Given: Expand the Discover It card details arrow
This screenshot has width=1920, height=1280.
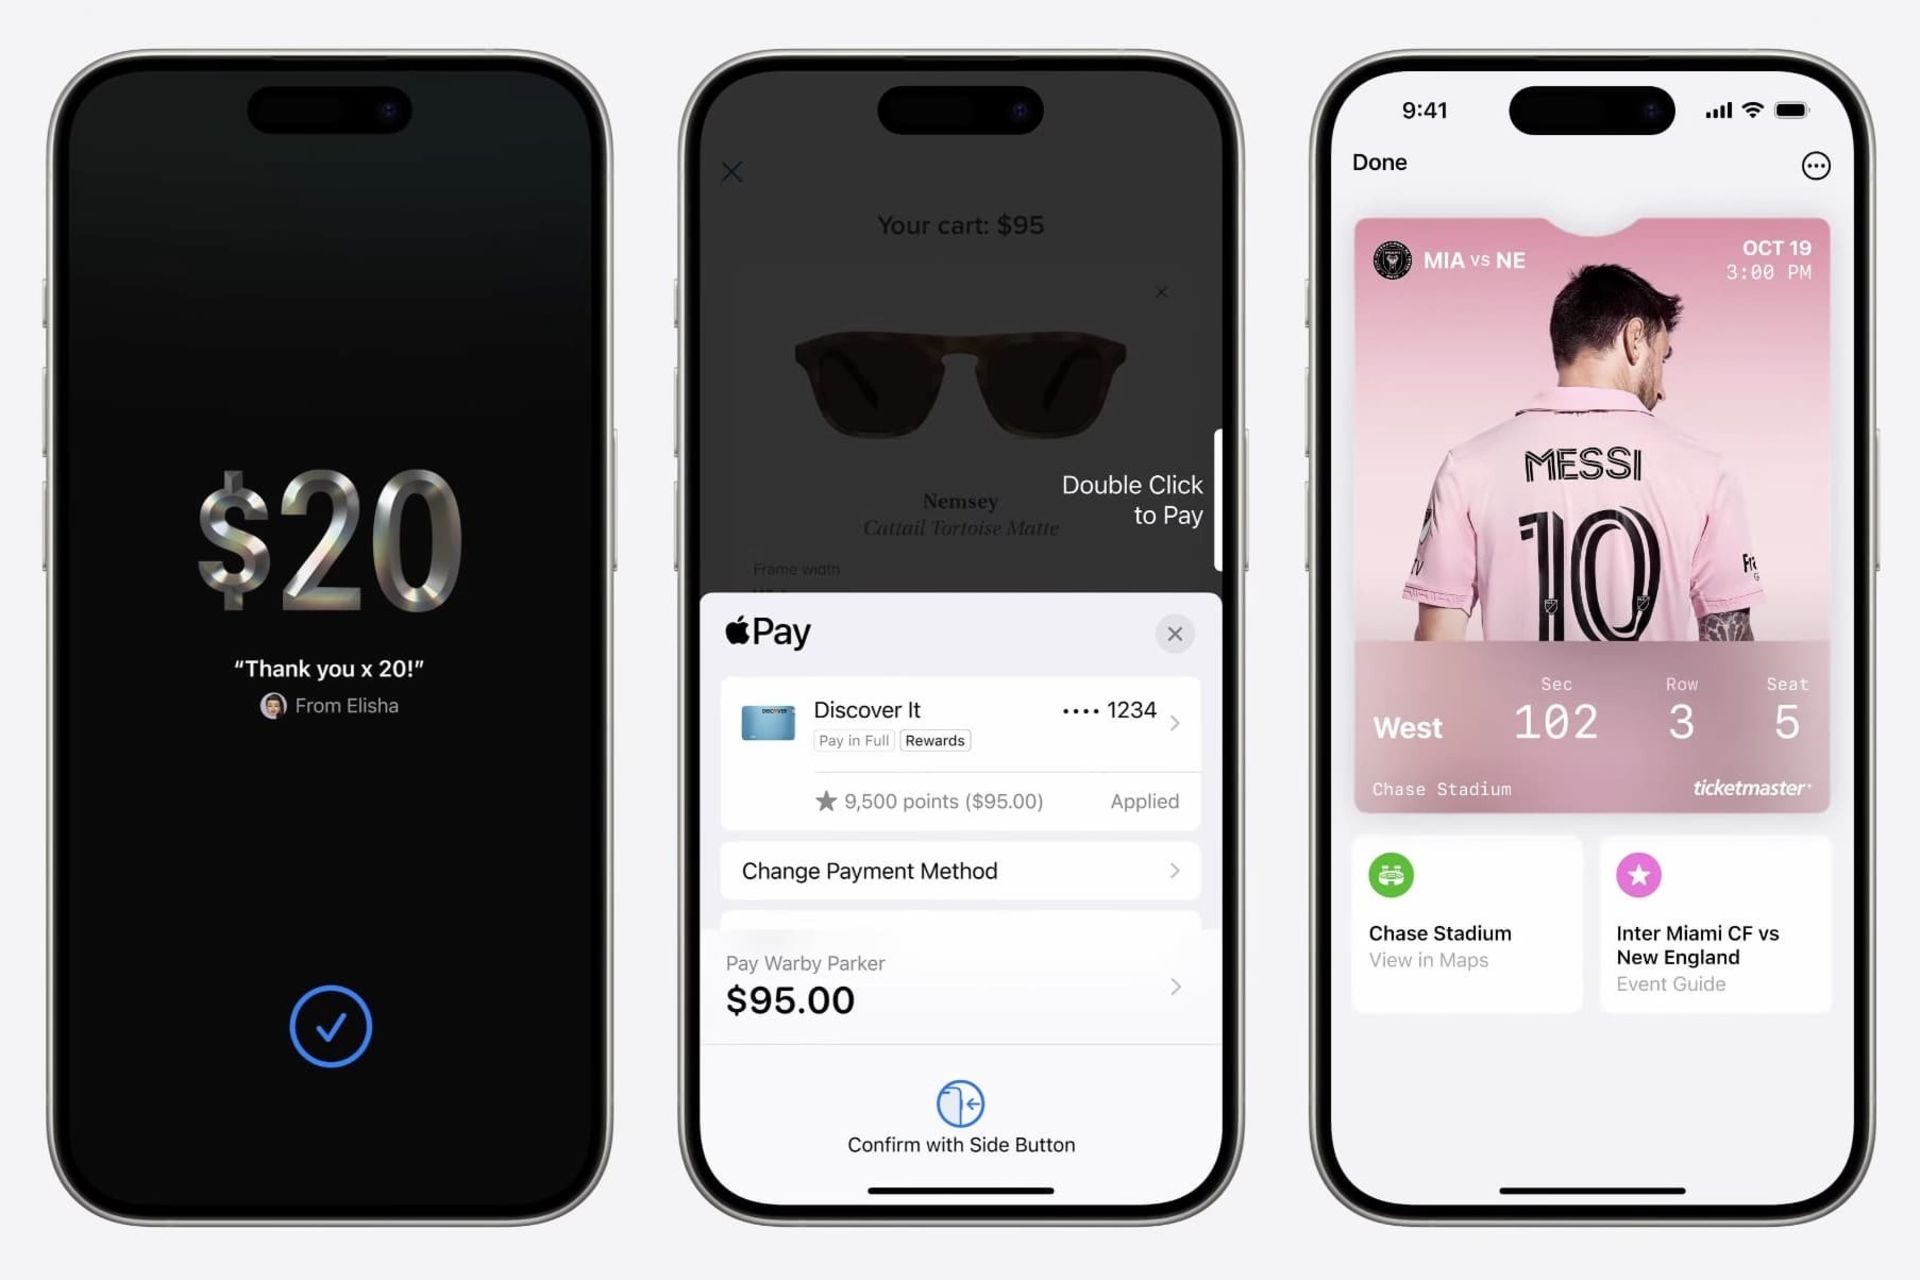Looking at the screenshot, I should click(1177, 721).
